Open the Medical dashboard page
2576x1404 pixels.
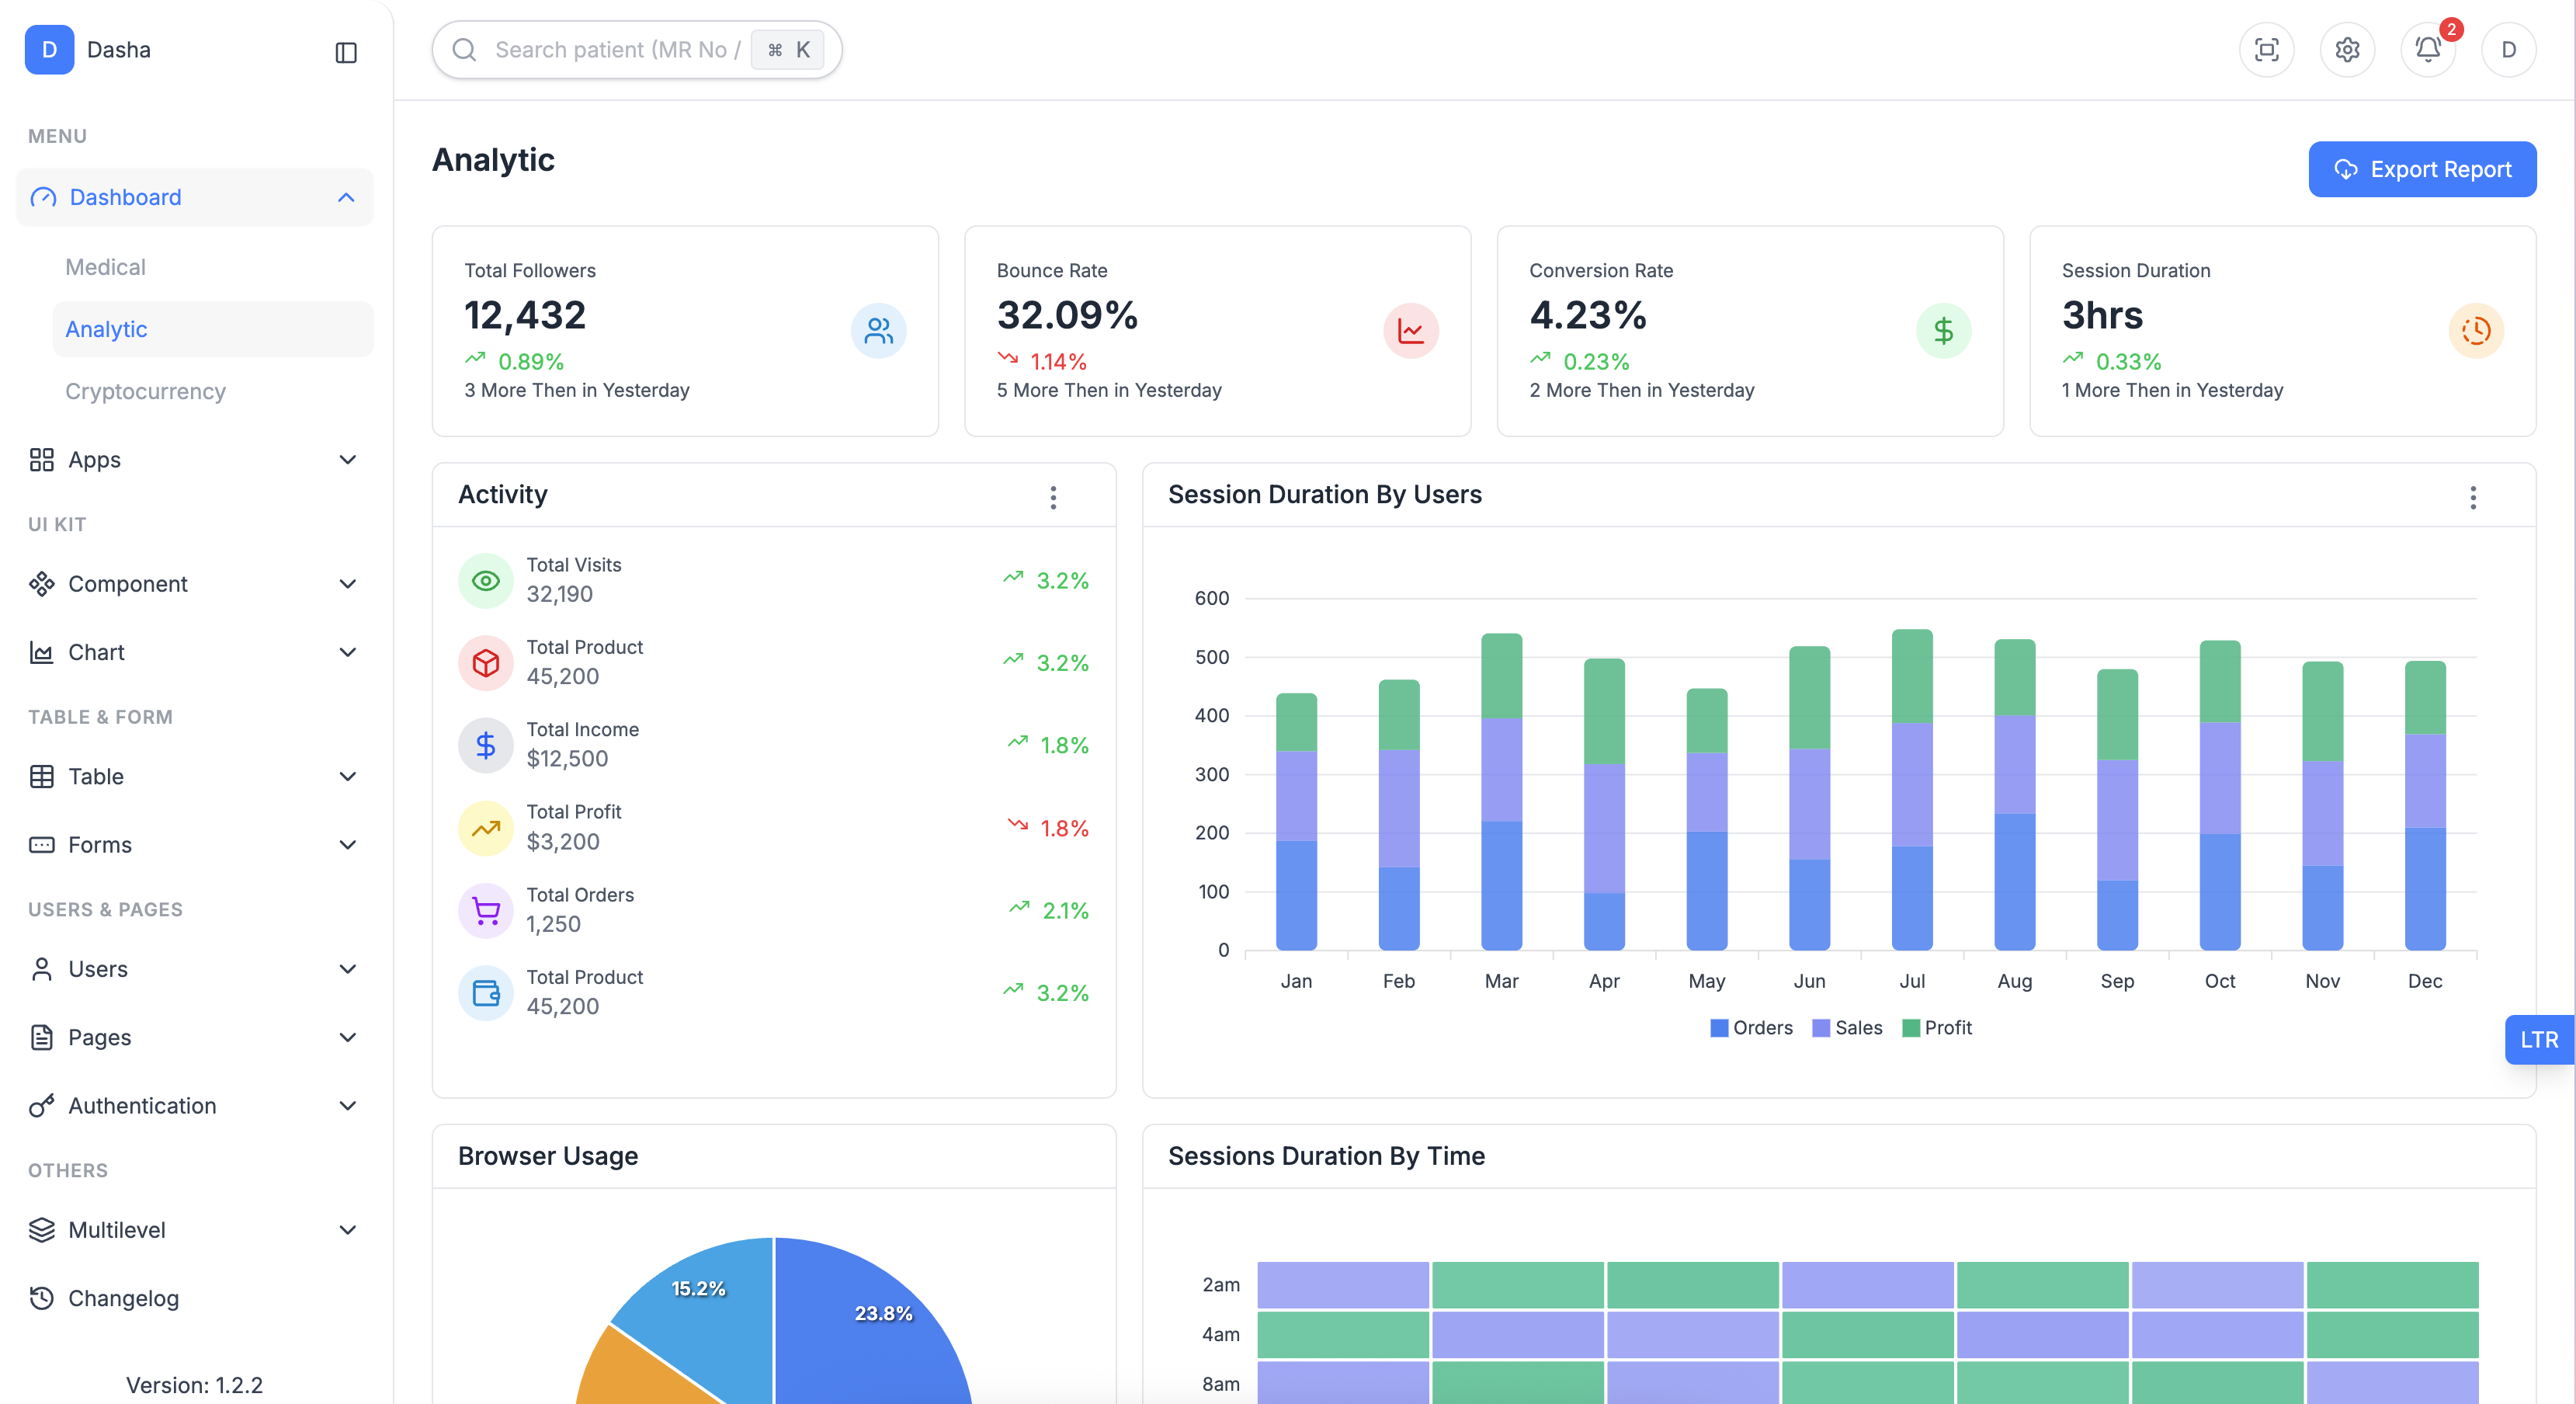click(106, 267)
